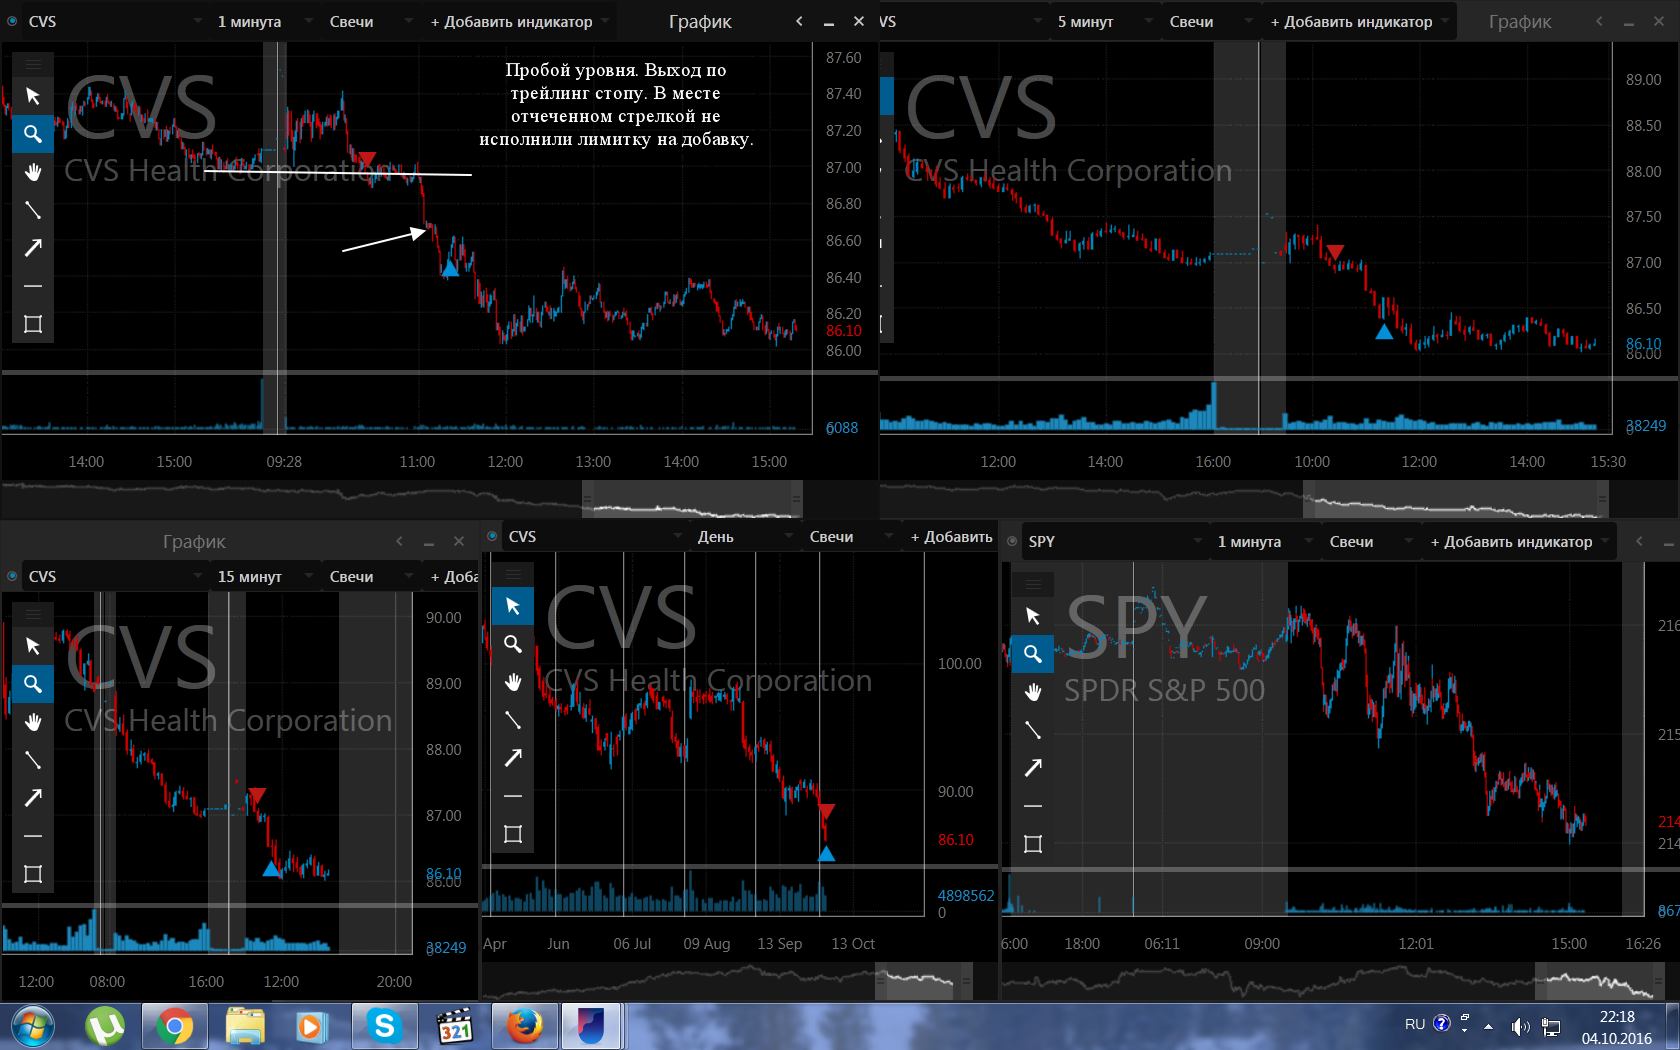The image size is (1680, 1050).
Task: Switch to the График tab in the top-left chart
Action: (700, 21)
